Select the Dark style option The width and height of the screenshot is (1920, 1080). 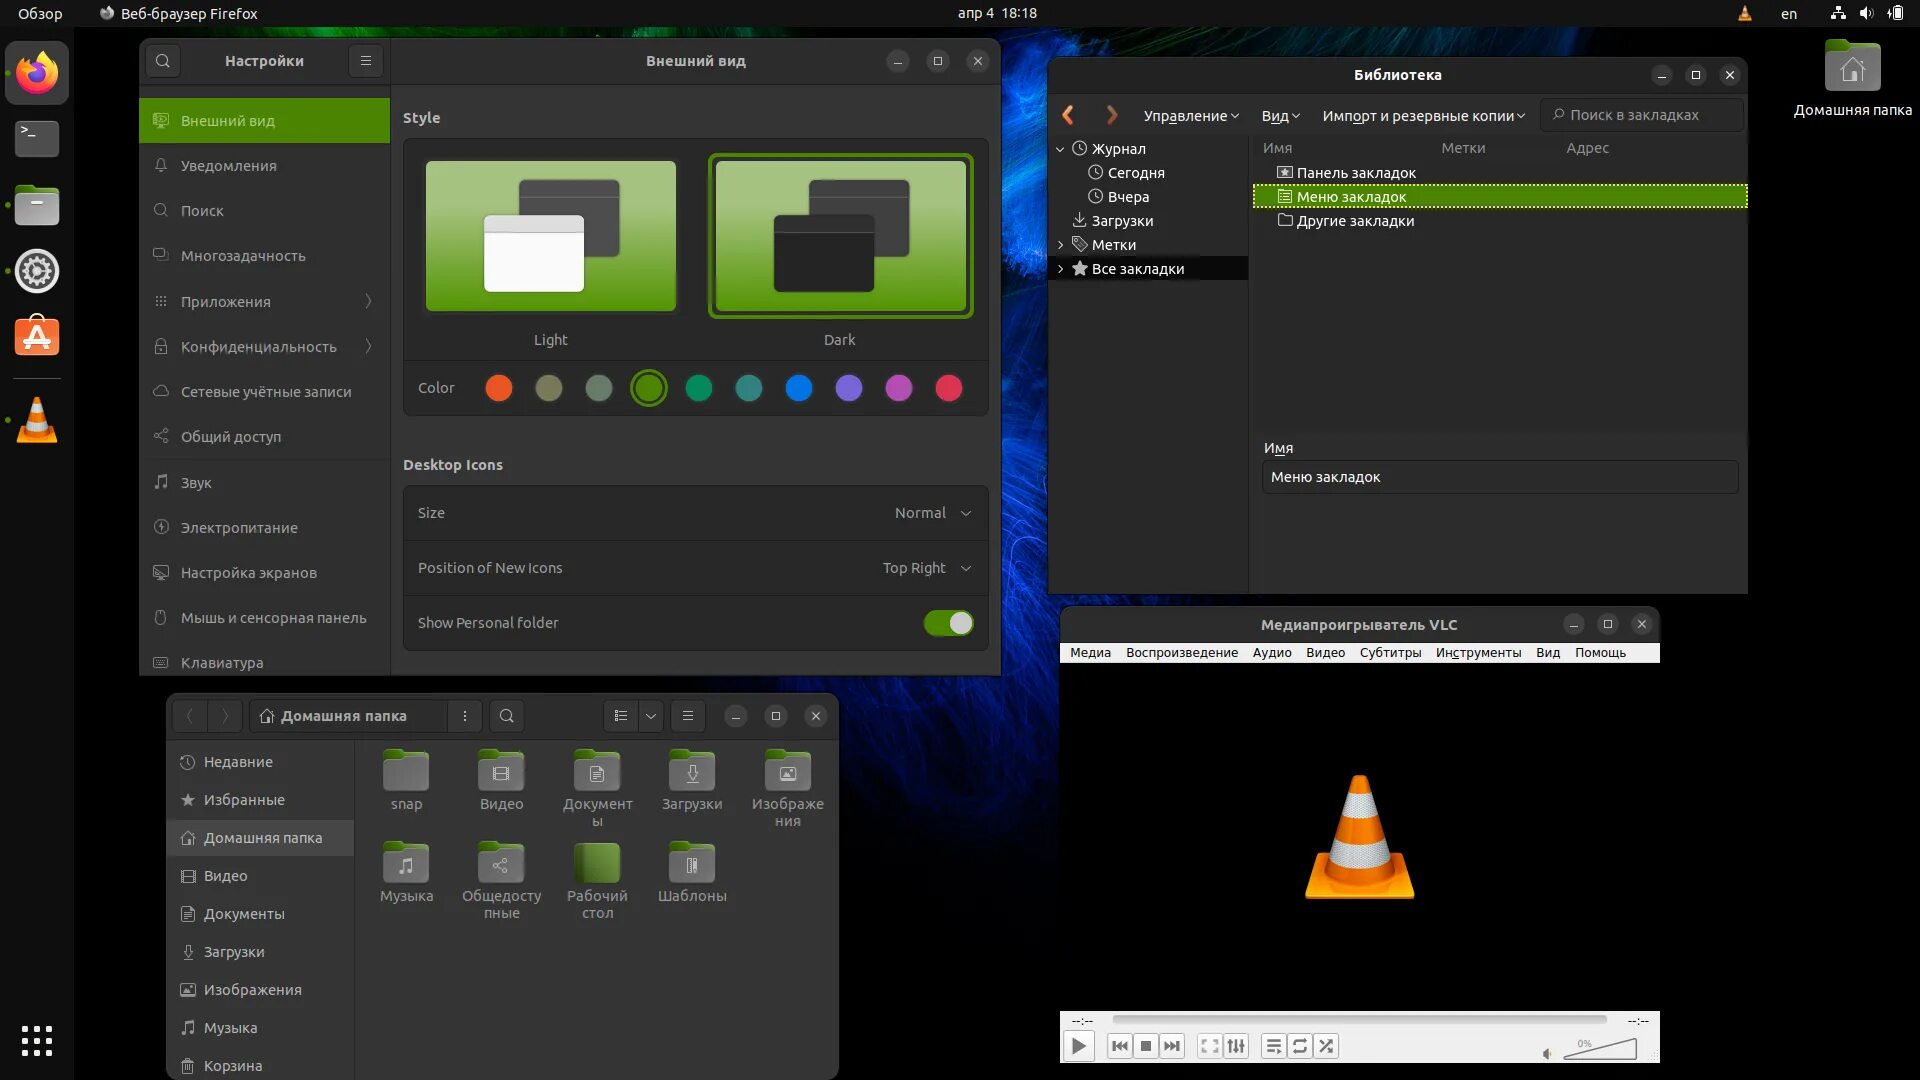[840, 237]
